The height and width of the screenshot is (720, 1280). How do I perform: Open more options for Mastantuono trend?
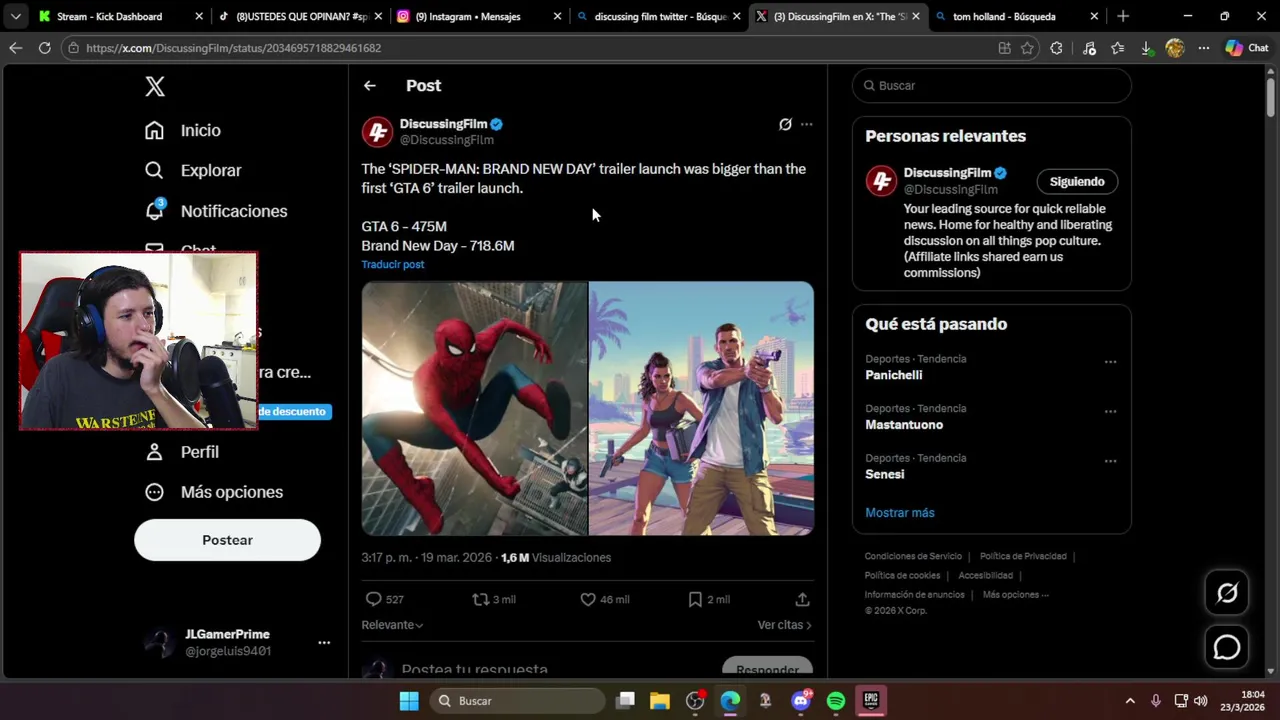point(1110,411)
